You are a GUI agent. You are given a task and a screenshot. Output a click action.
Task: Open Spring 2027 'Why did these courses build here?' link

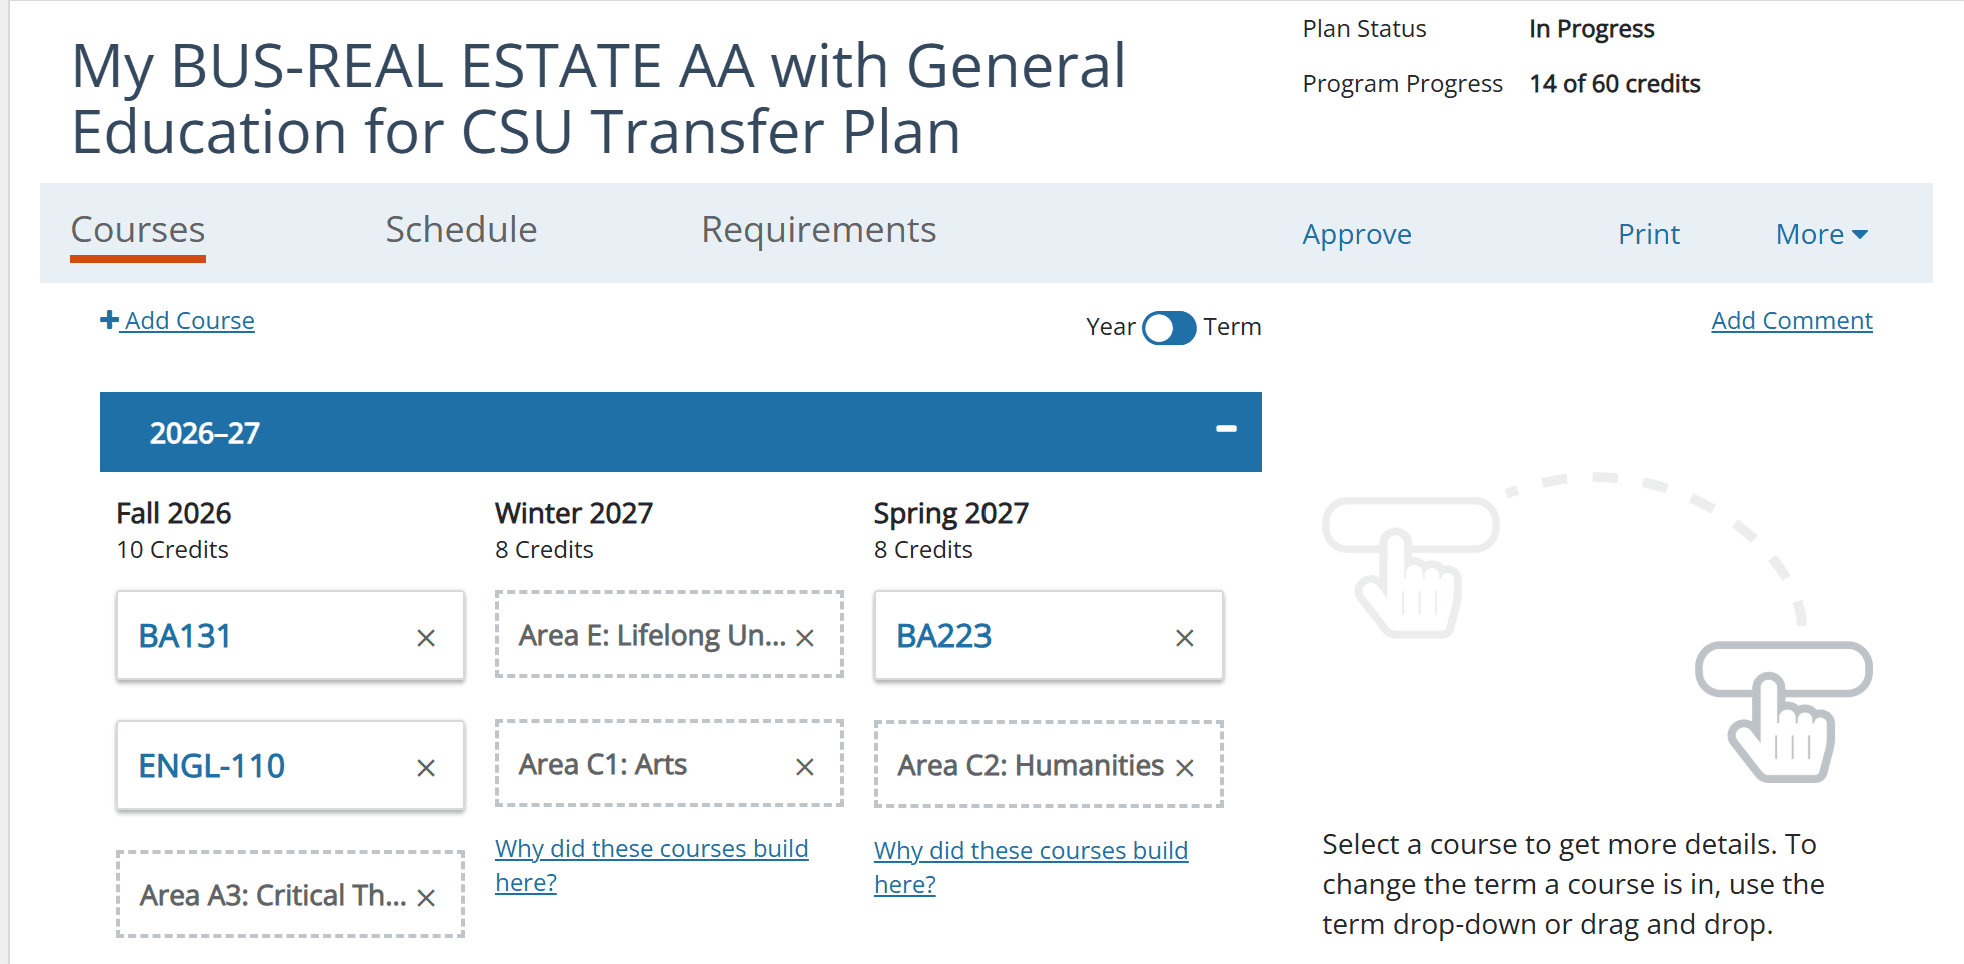pyautogui.click(x=1030, y=851)
